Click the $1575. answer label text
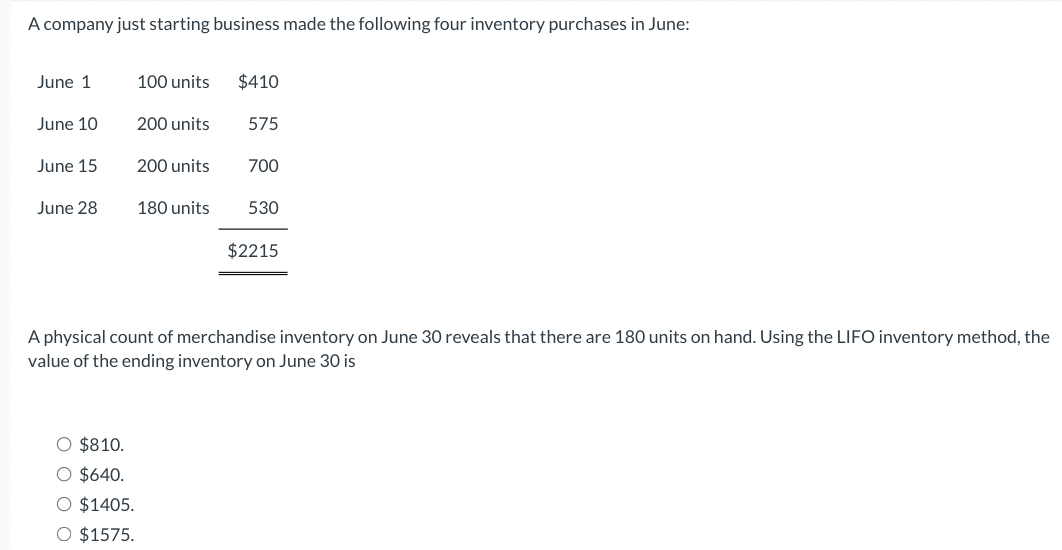 [x=107, y=534]
